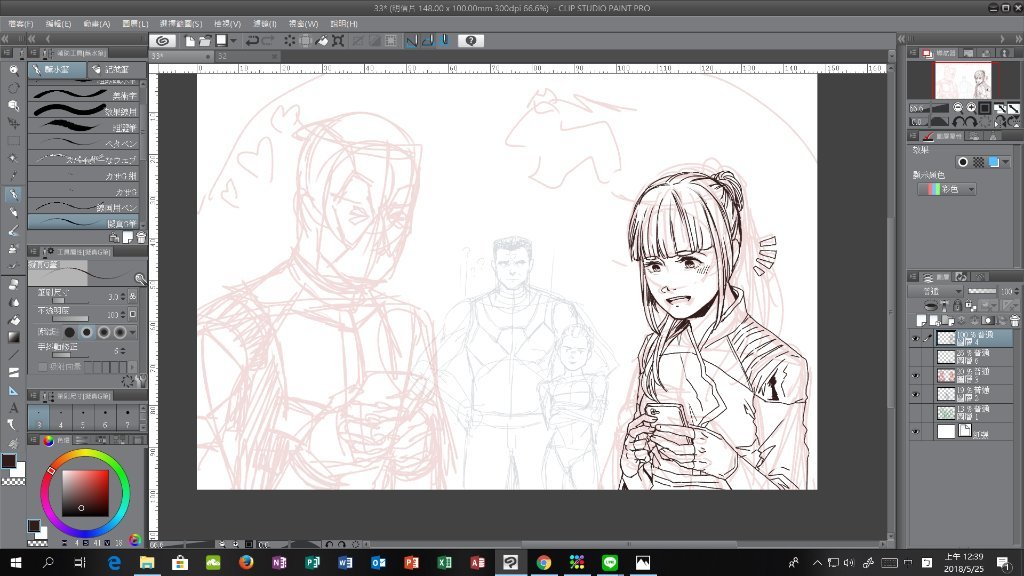The image size is (1024, 576).
Task: Pick brush size preset 5
Action: (x=83, y=417)
